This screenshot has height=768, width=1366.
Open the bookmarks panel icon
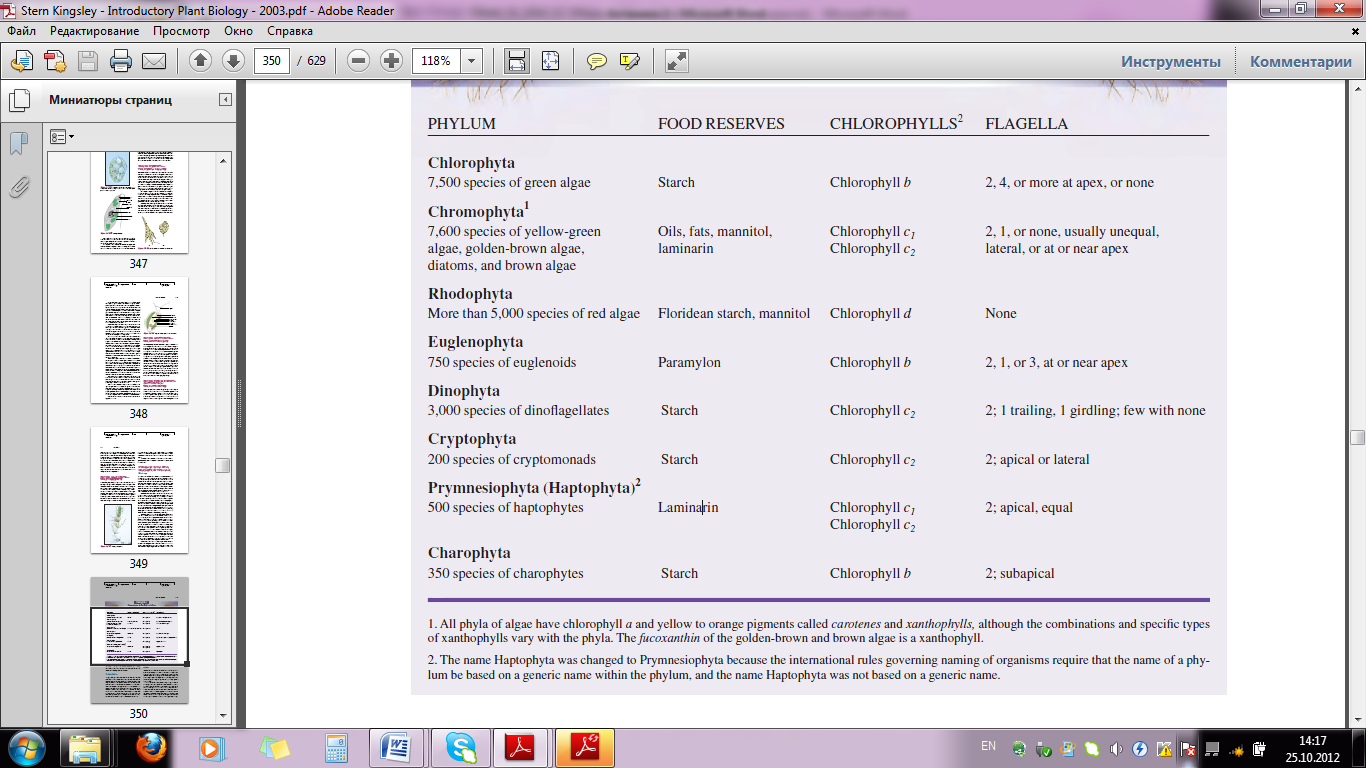[18, 144]
